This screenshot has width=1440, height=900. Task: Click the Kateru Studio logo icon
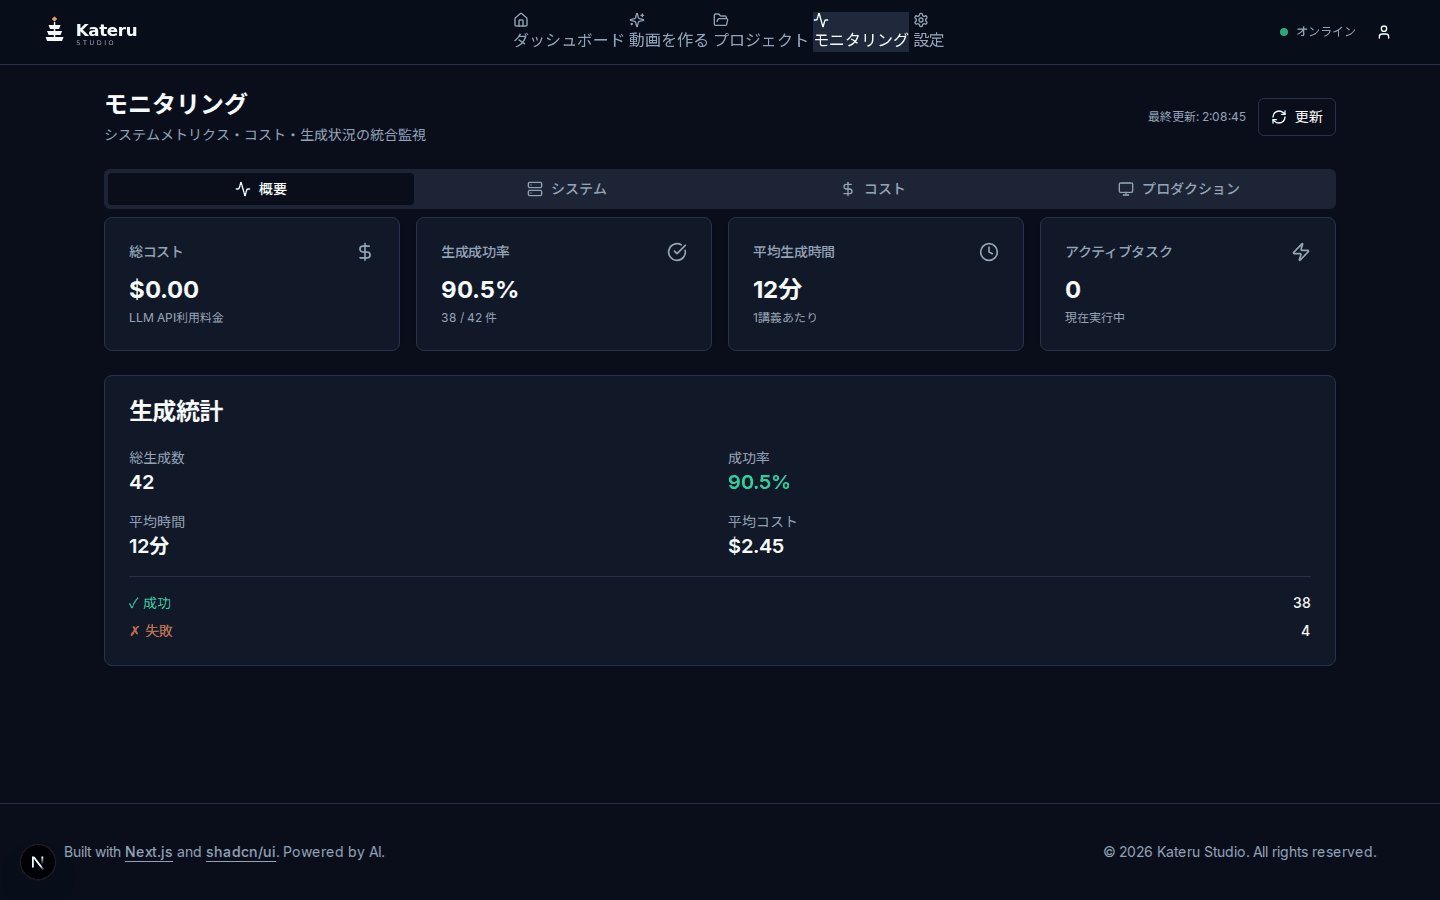click(55, 30)
